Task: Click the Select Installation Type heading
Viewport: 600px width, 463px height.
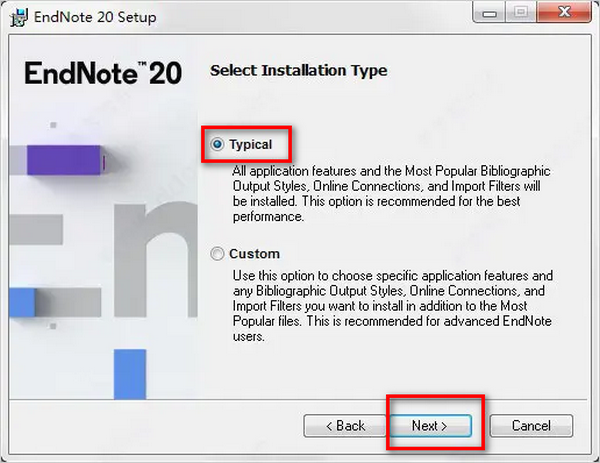Action: pos(298,70)
